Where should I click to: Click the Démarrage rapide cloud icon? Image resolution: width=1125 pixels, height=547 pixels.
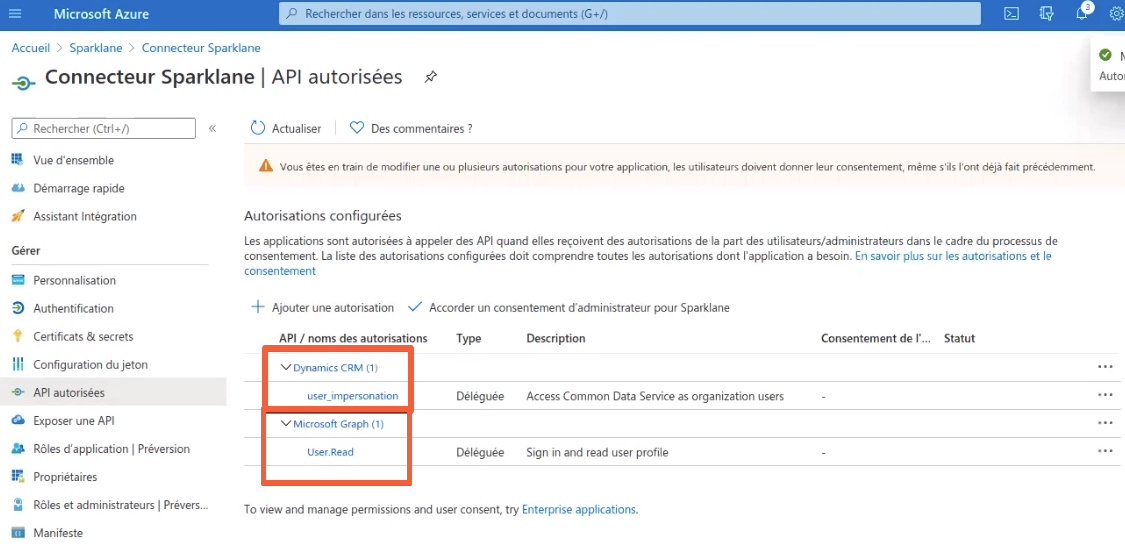(x=19, y=188)
